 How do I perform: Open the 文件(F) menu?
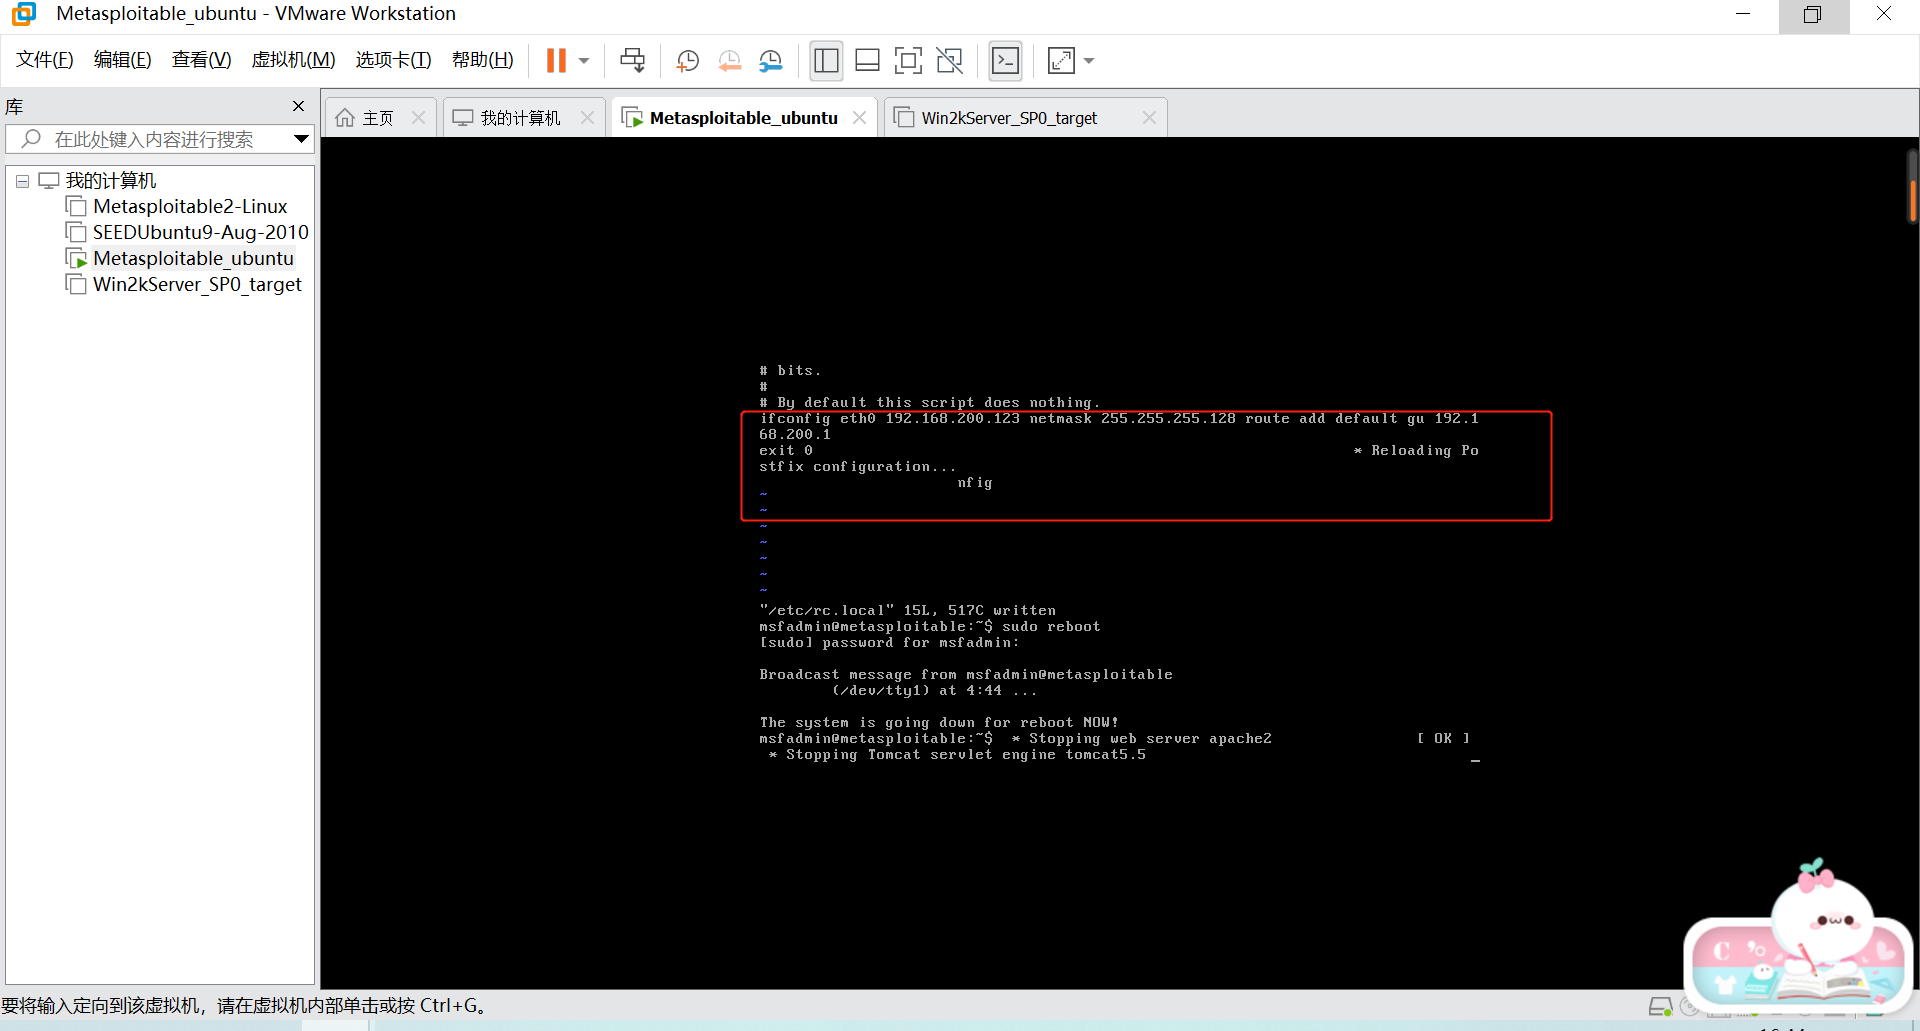tap(45, 60)
